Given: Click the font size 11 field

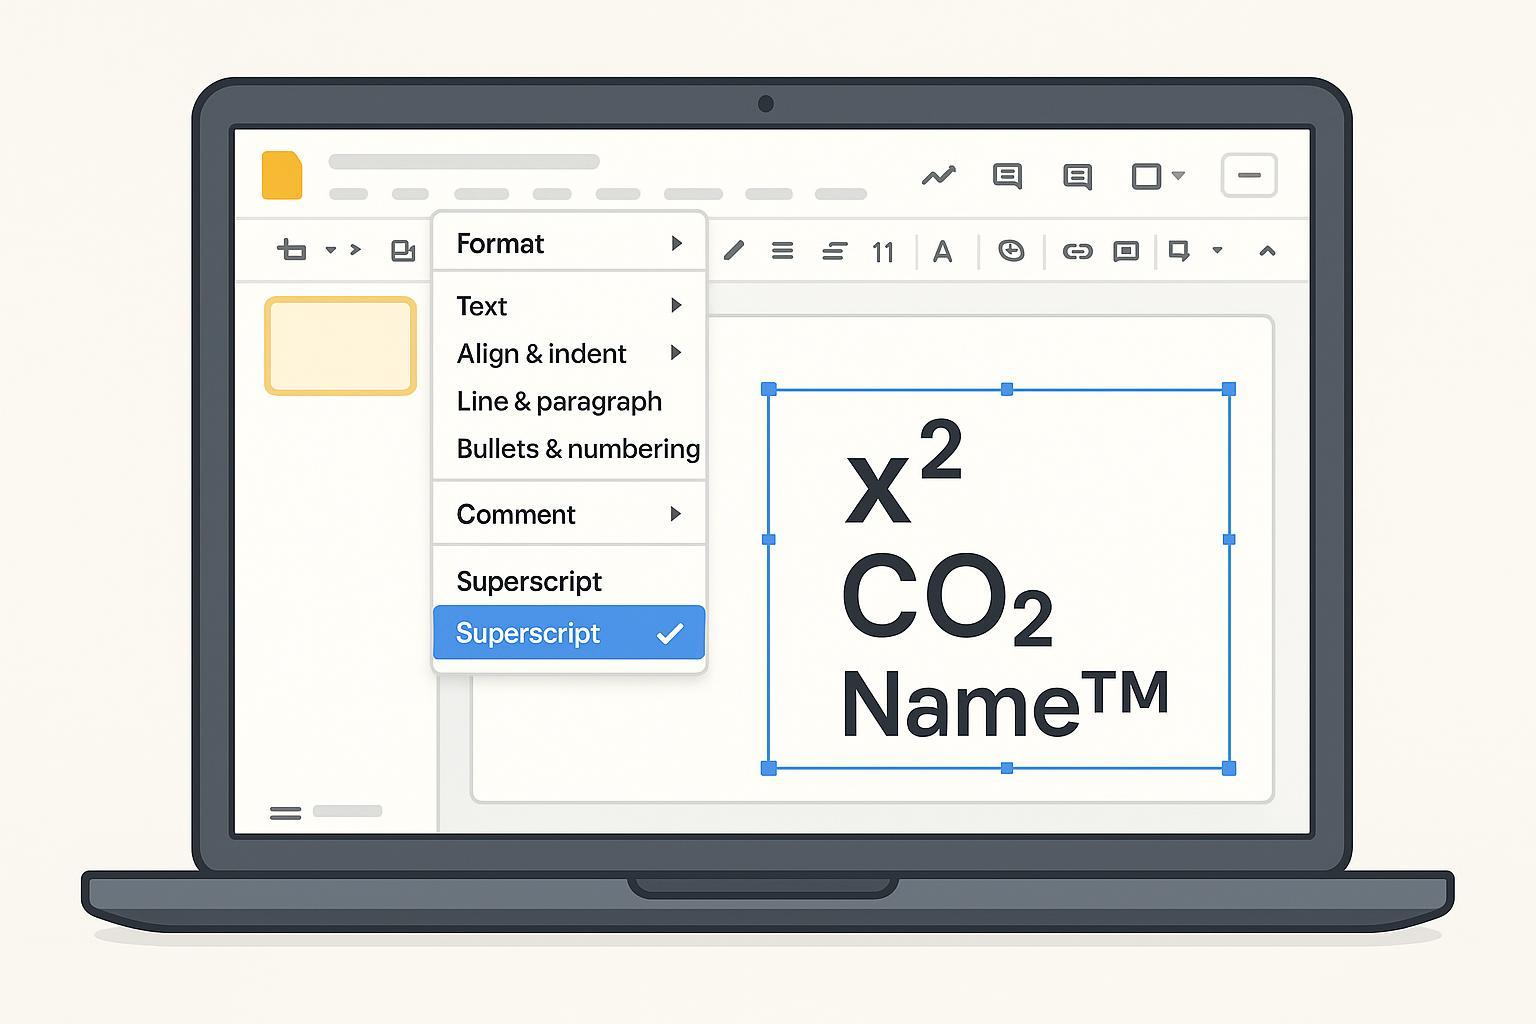Looking at the screenshot, I should 882,252.
